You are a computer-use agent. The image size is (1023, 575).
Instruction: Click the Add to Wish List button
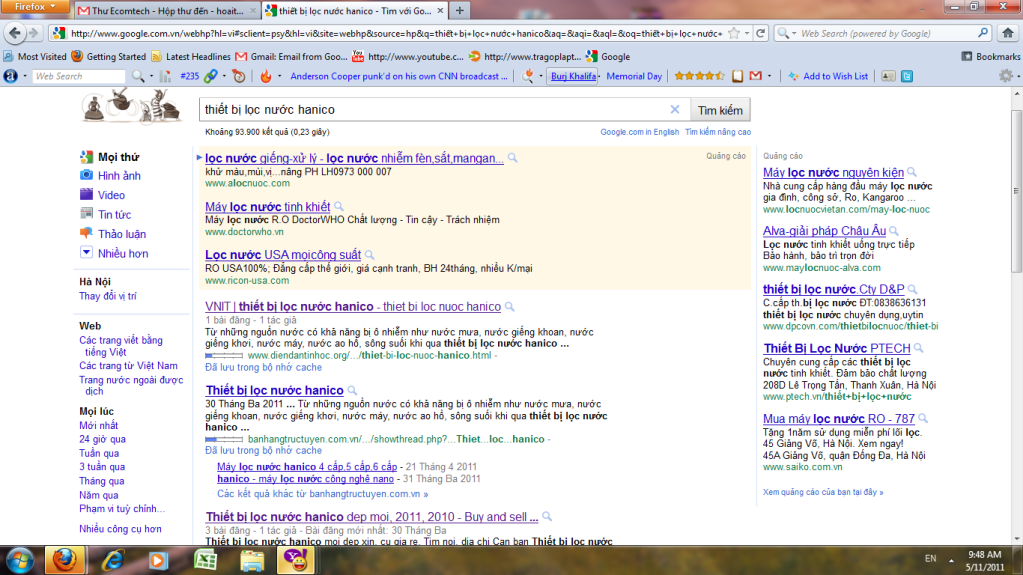pyautogui.click(x=829, y=76)
